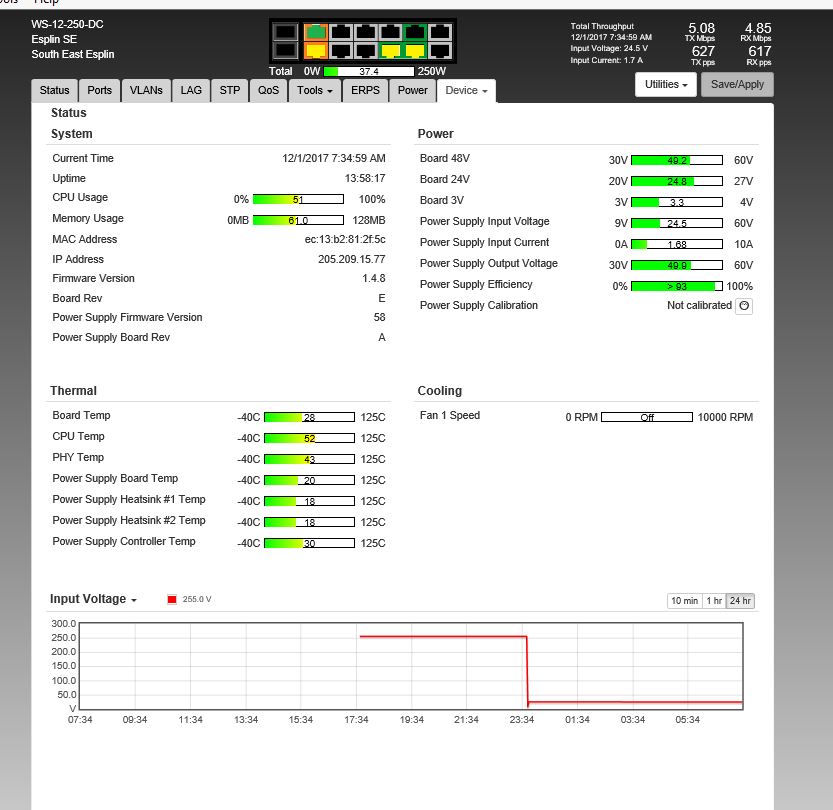This screenshot has height=810, width=833.
Task: Open the Tools dropdown tab
Action: coord(314,90)
